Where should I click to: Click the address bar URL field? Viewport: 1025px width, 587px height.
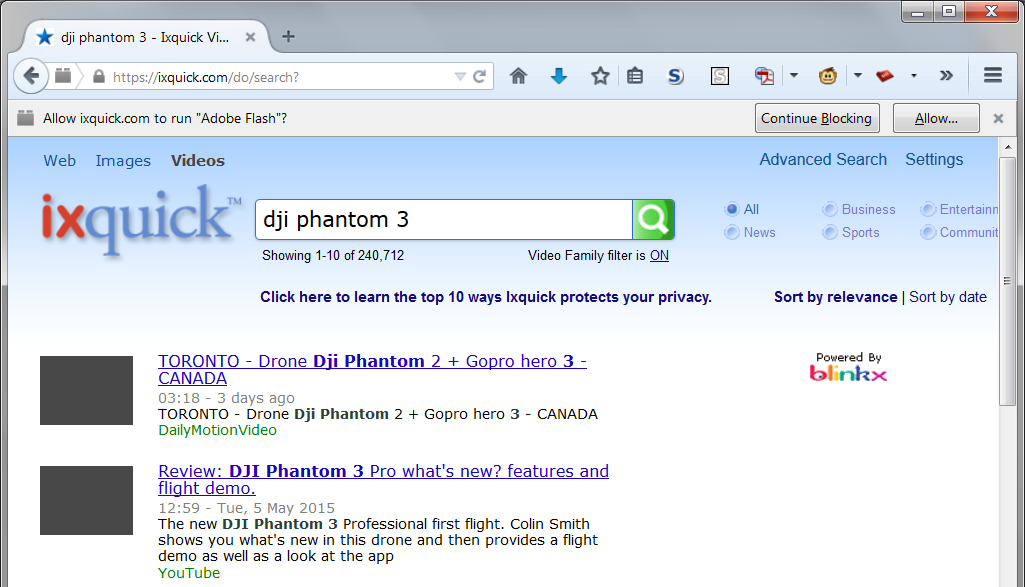[281, 77]
